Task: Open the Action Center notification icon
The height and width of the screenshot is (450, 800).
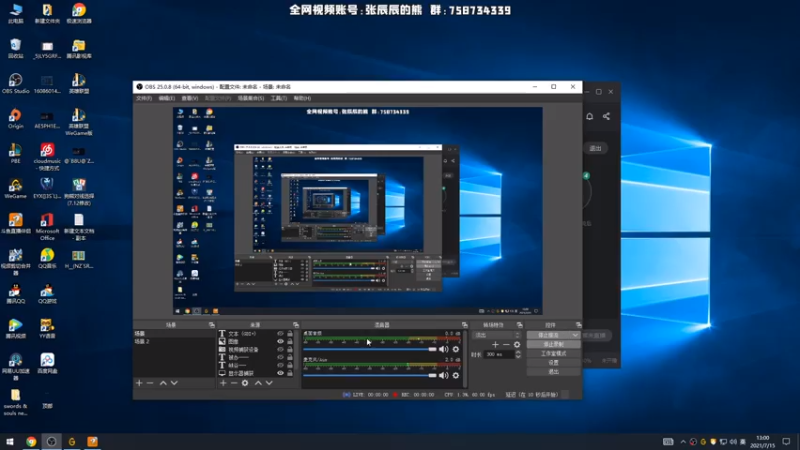Action: 786,442
